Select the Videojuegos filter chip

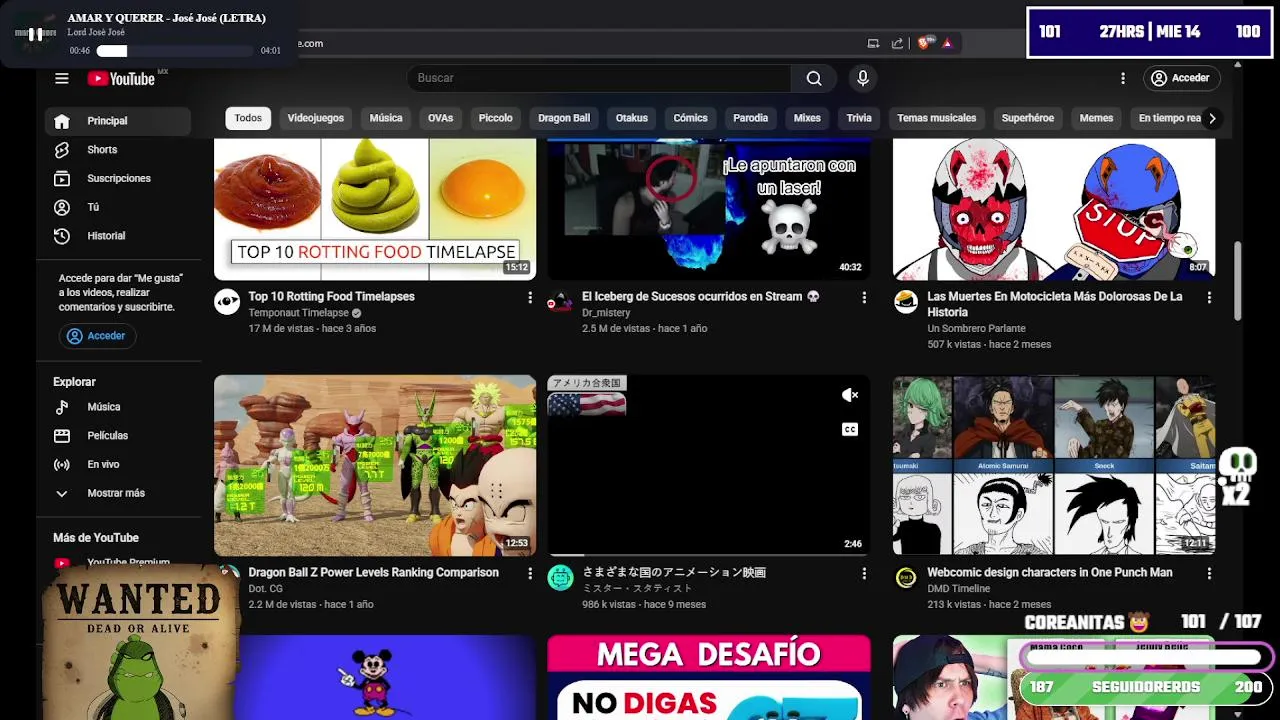point(316,118)
